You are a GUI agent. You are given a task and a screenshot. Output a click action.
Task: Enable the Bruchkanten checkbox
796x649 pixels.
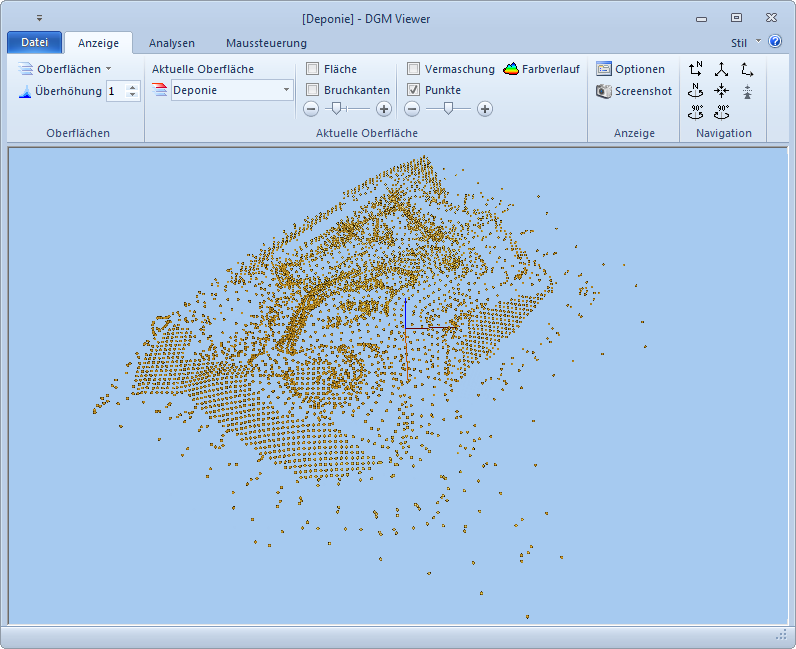tap(313, 90)
